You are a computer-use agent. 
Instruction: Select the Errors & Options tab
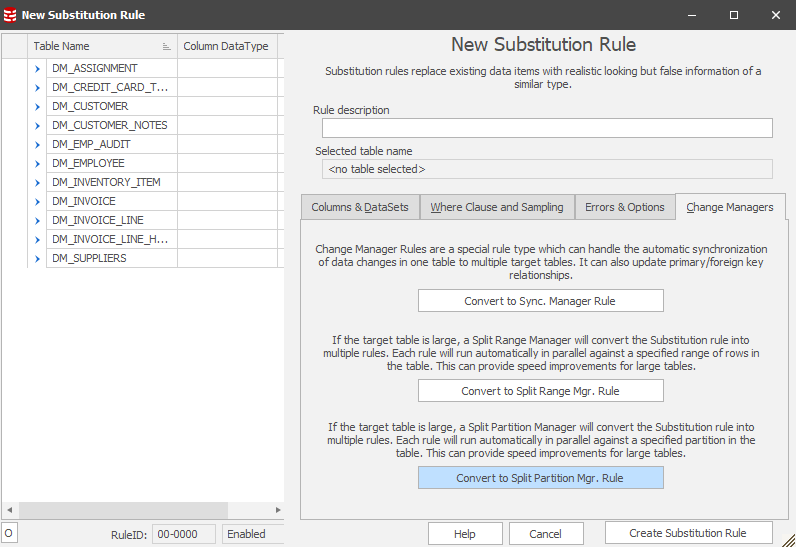(x=625, y=207)
